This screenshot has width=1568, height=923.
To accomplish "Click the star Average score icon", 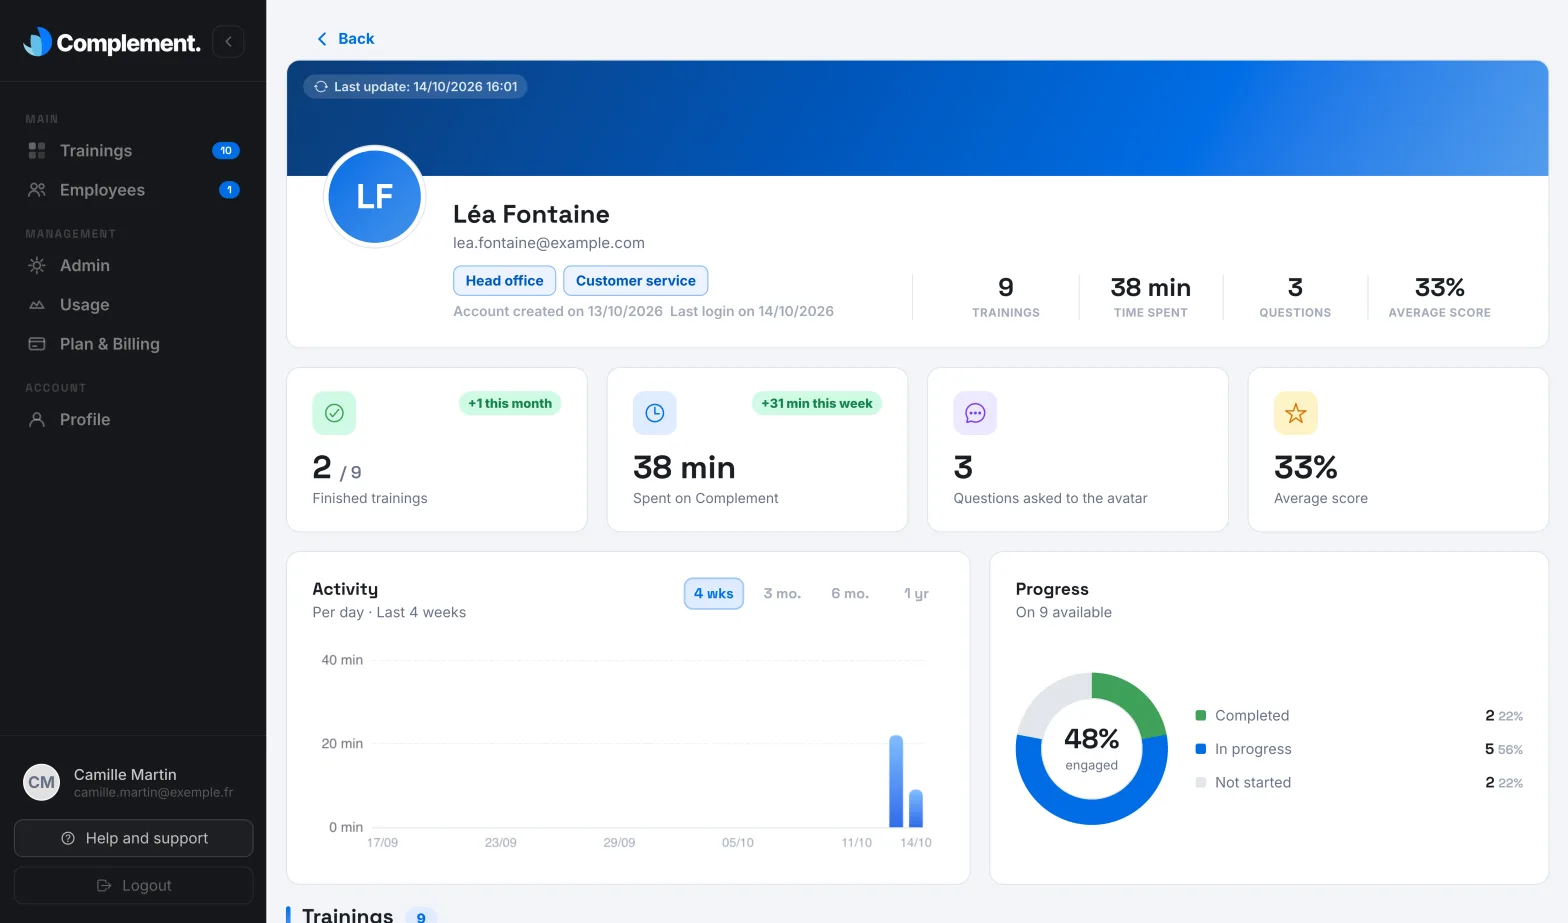I will coord(1296,413).
